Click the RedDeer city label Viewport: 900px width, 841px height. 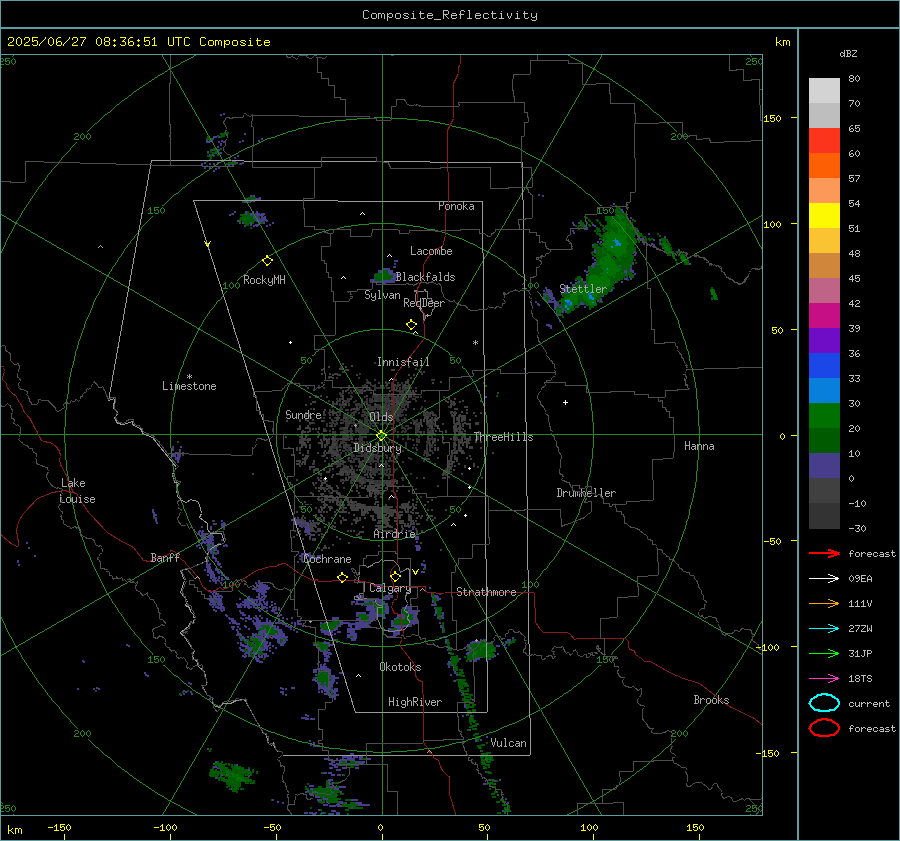point(424,303)
